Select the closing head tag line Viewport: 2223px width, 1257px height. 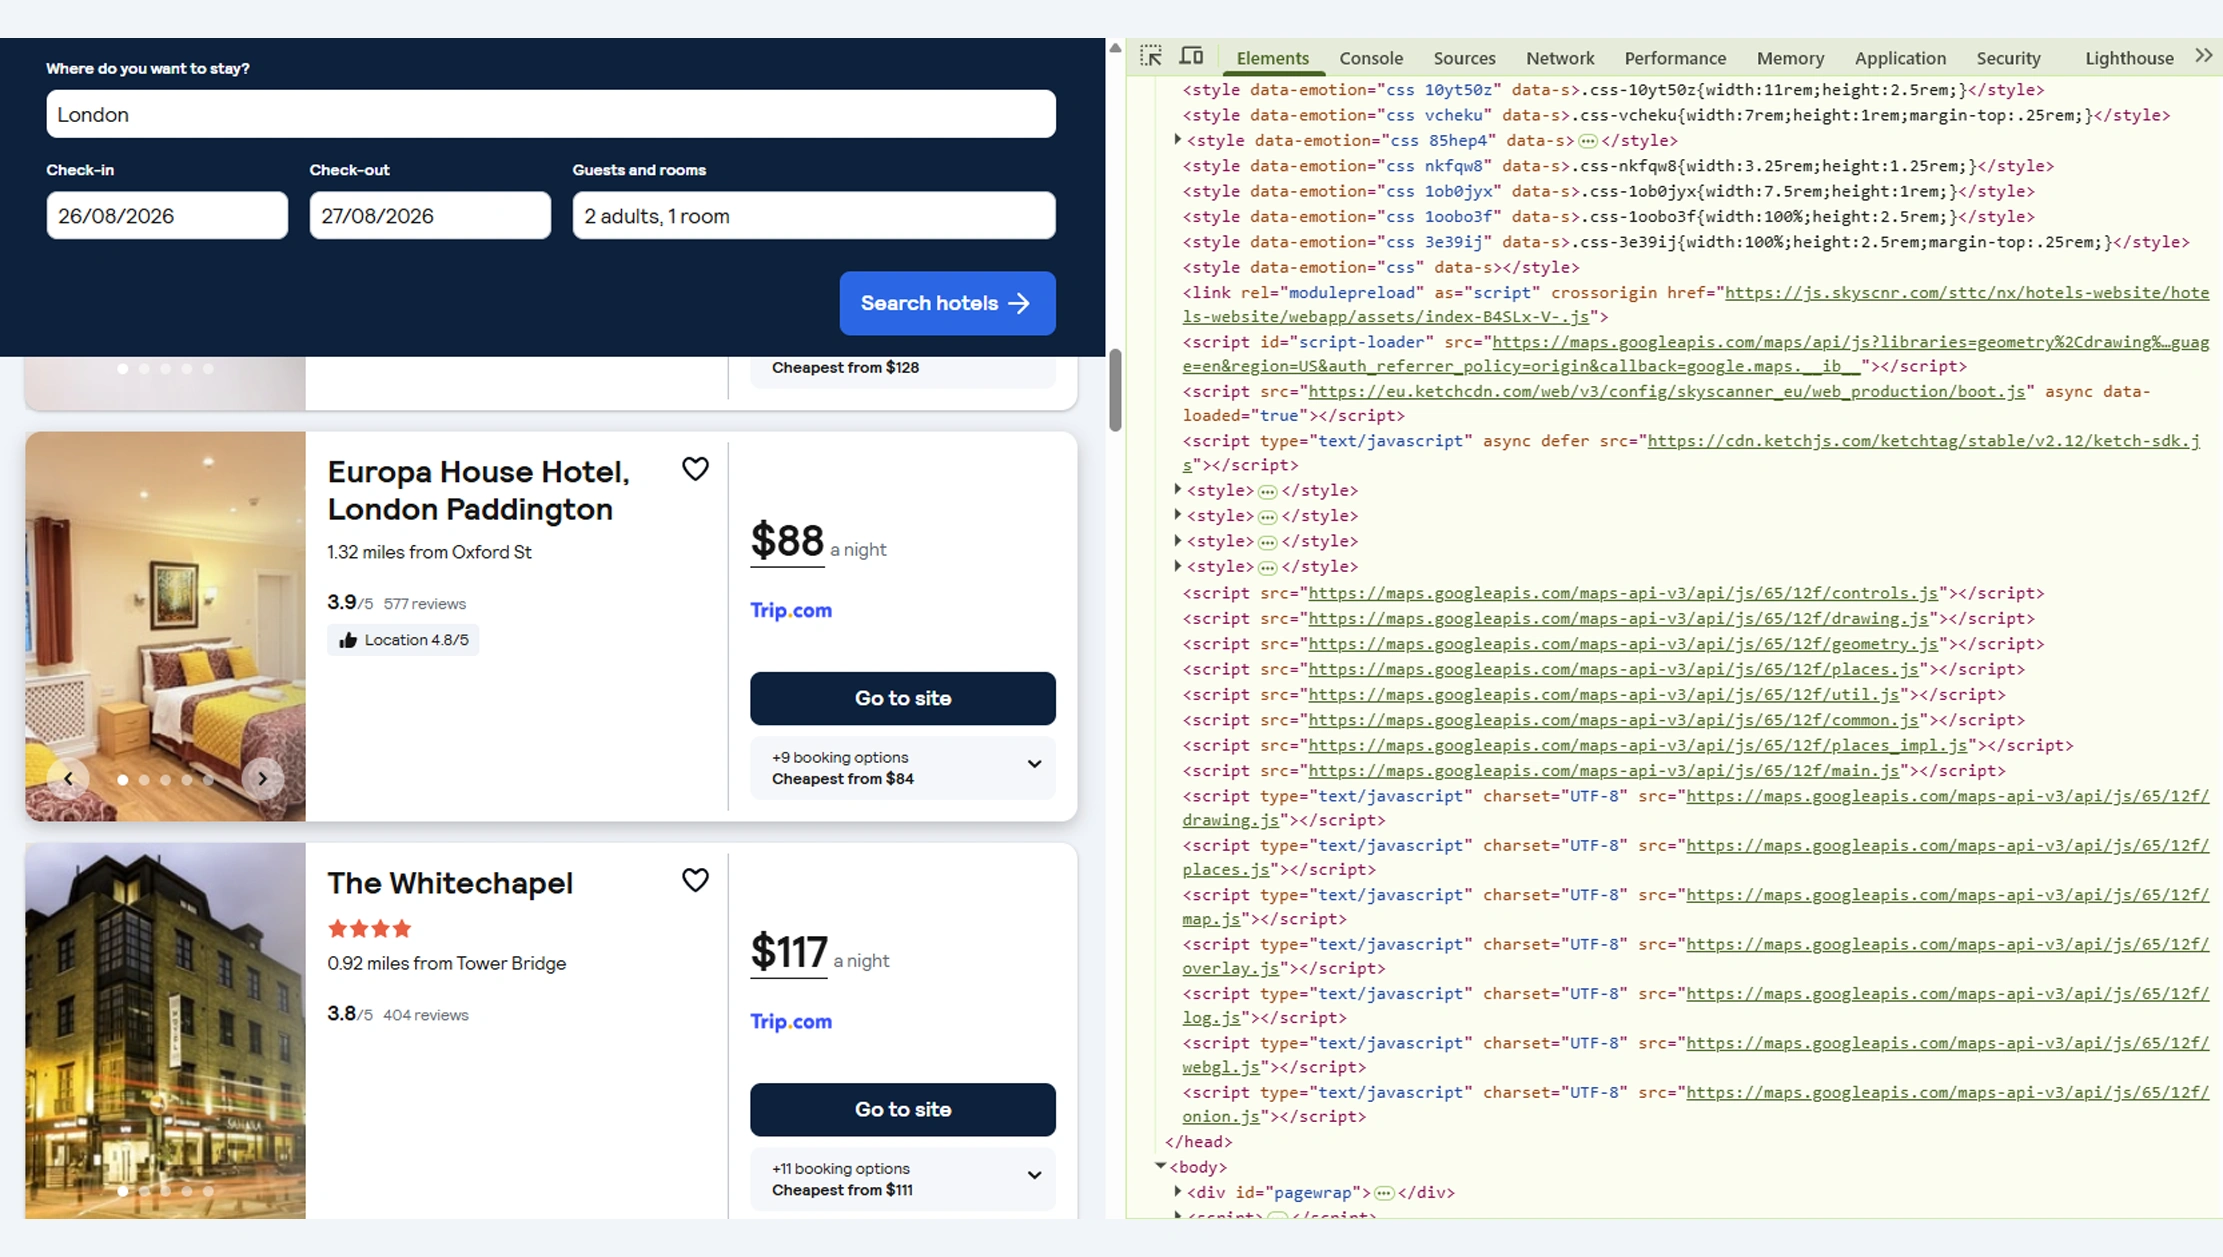pyautogui.click(x=1198, y=1141)
